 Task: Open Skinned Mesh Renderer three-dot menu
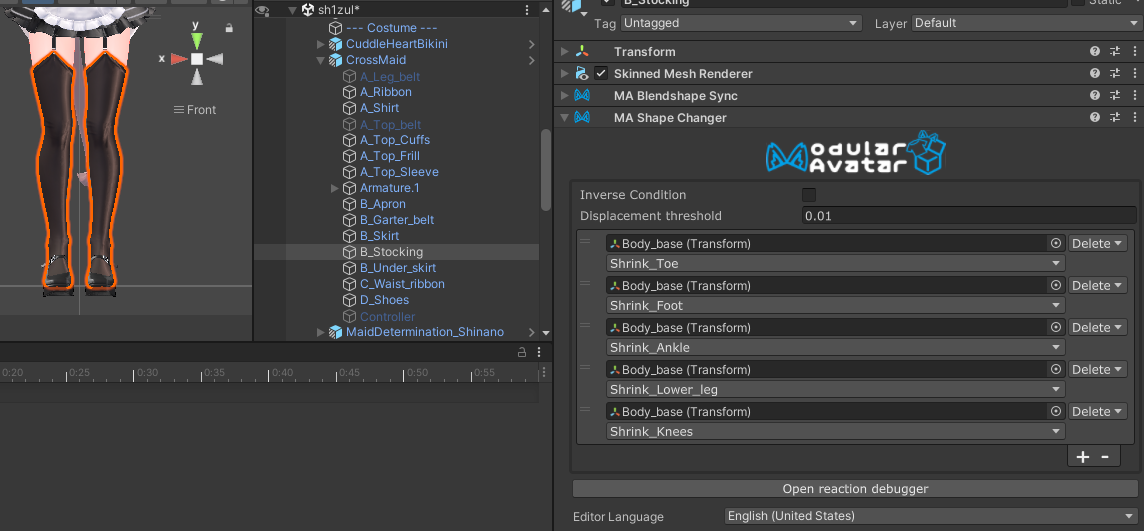pos(1134,74)
